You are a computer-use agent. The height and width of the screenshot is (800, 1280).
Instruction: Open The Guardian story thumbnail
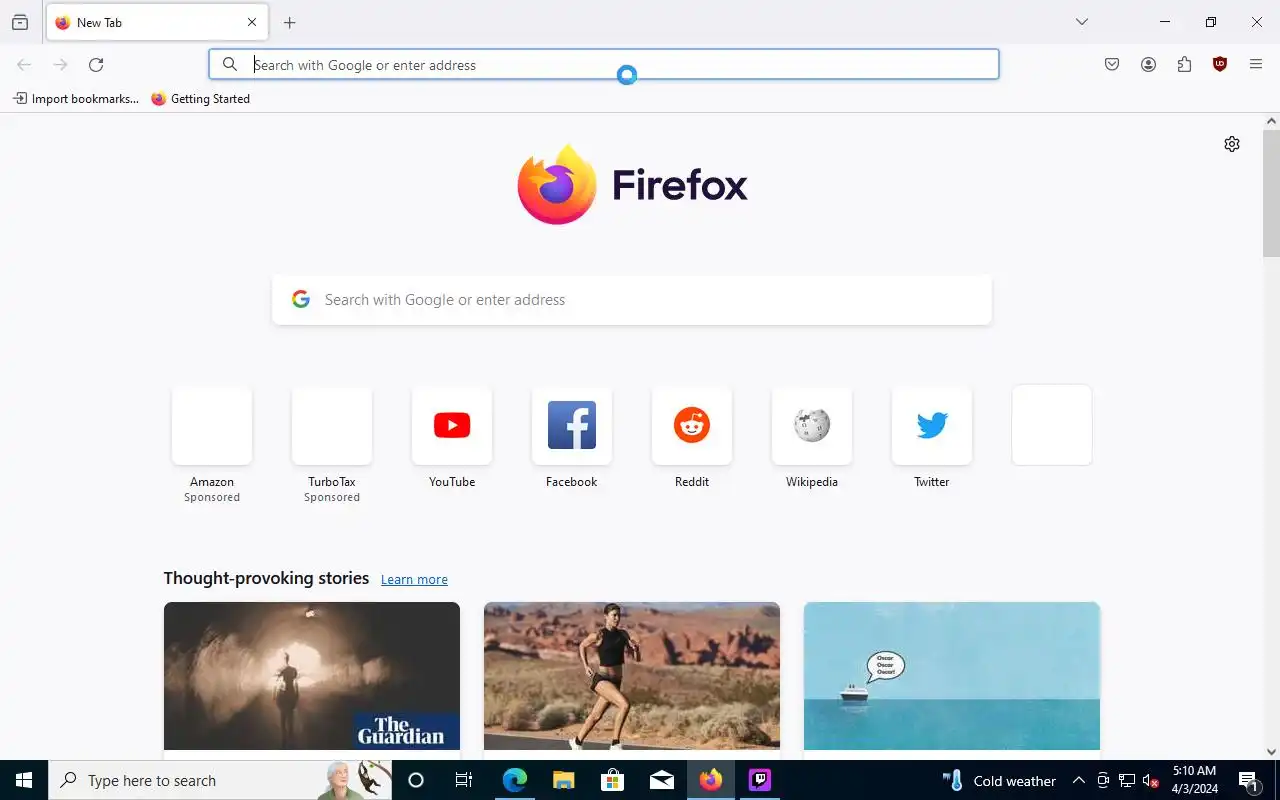point(312,676)
